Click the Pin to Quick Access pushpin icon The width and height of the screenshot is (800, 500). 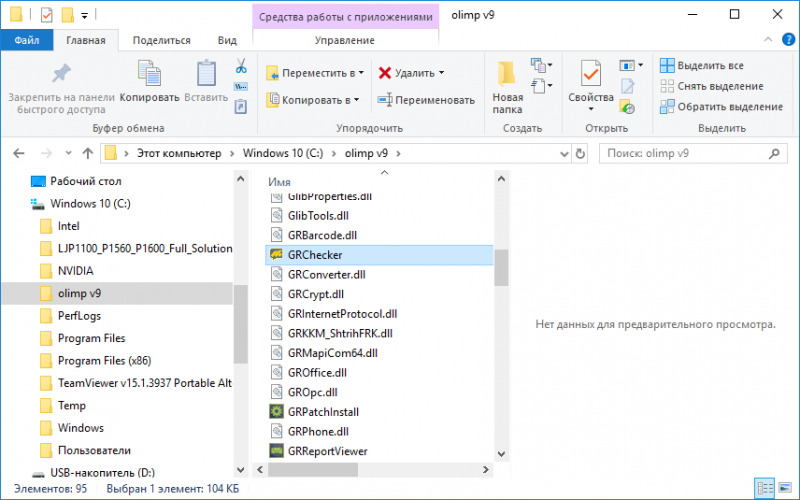(x=61, y=73)
